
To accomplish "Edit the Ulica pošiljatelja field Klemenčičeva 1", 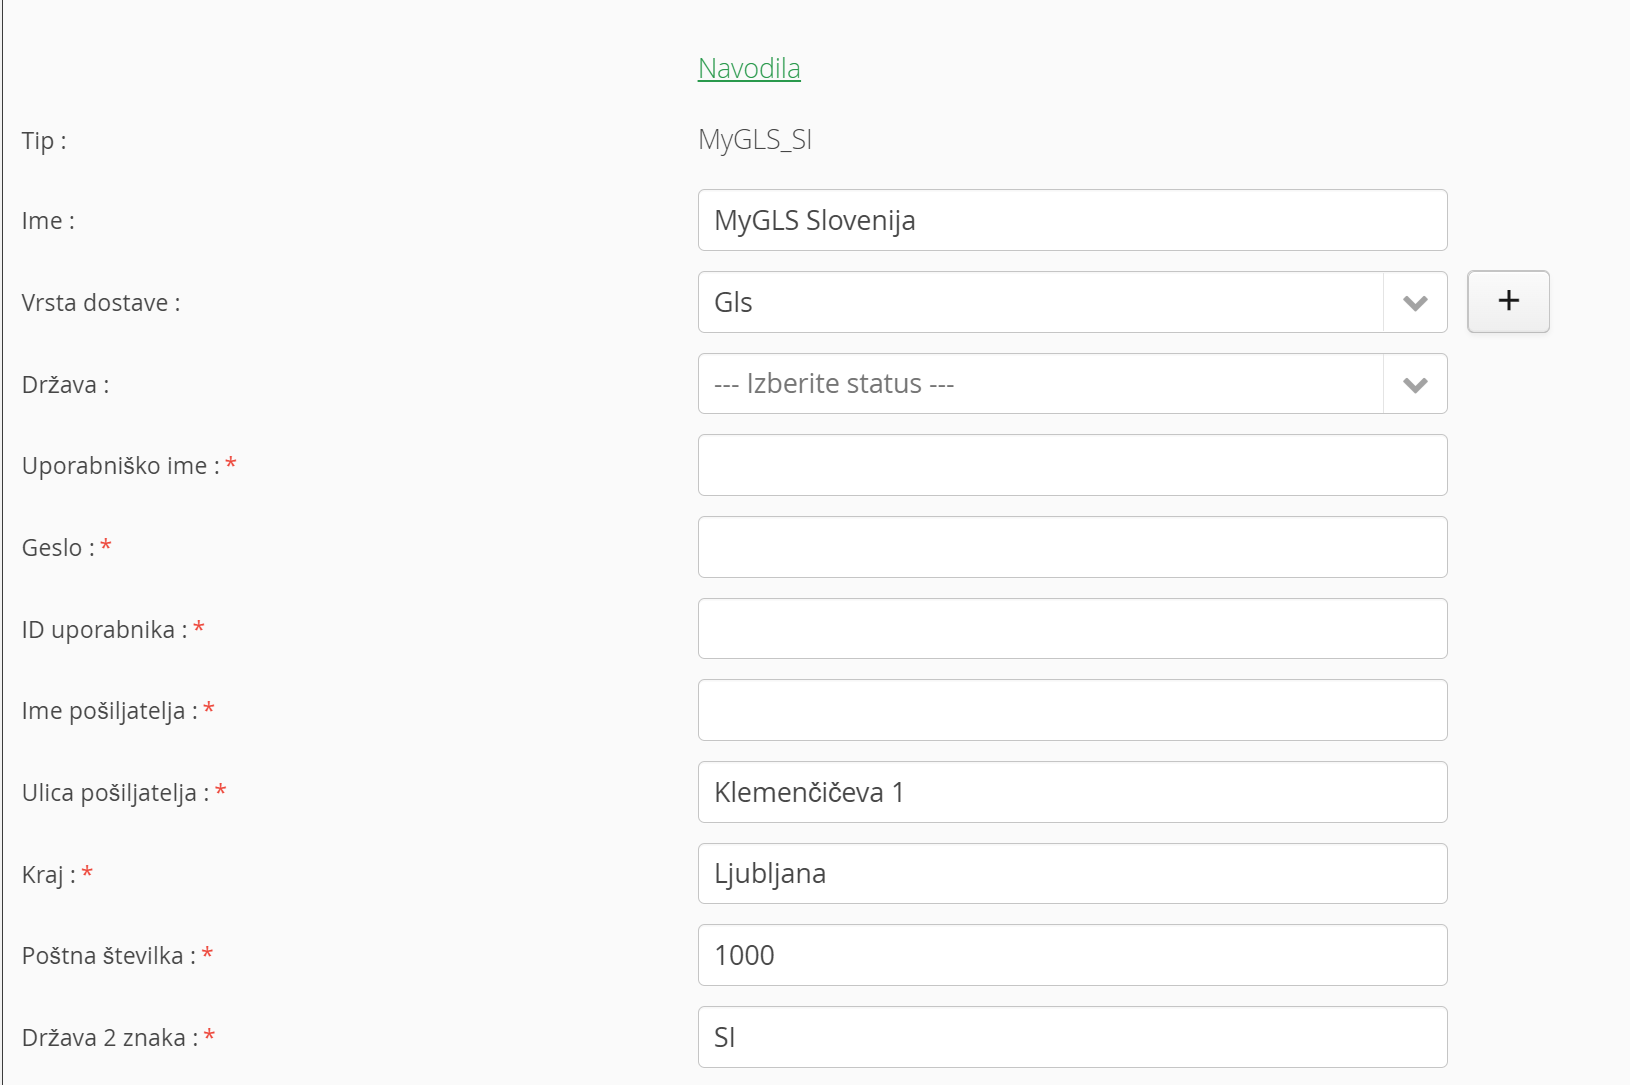I will pos(1072,792).
